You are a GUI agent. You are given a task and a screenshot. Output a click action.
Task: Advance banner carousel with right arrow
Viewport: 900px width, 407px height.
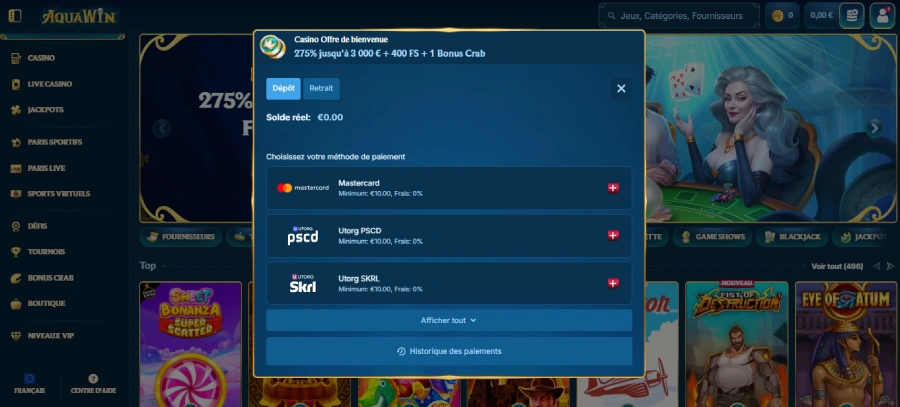coord(874,128)
